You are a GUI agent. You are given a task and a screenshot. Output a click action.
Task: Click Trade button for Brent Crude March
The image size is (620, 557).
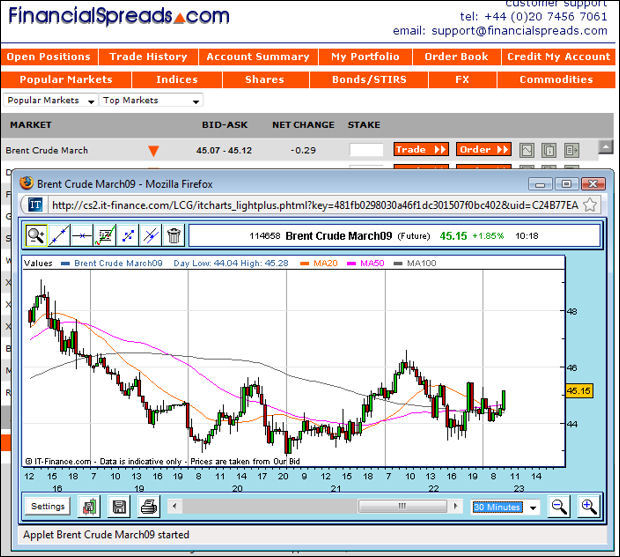tap(421, 150)
